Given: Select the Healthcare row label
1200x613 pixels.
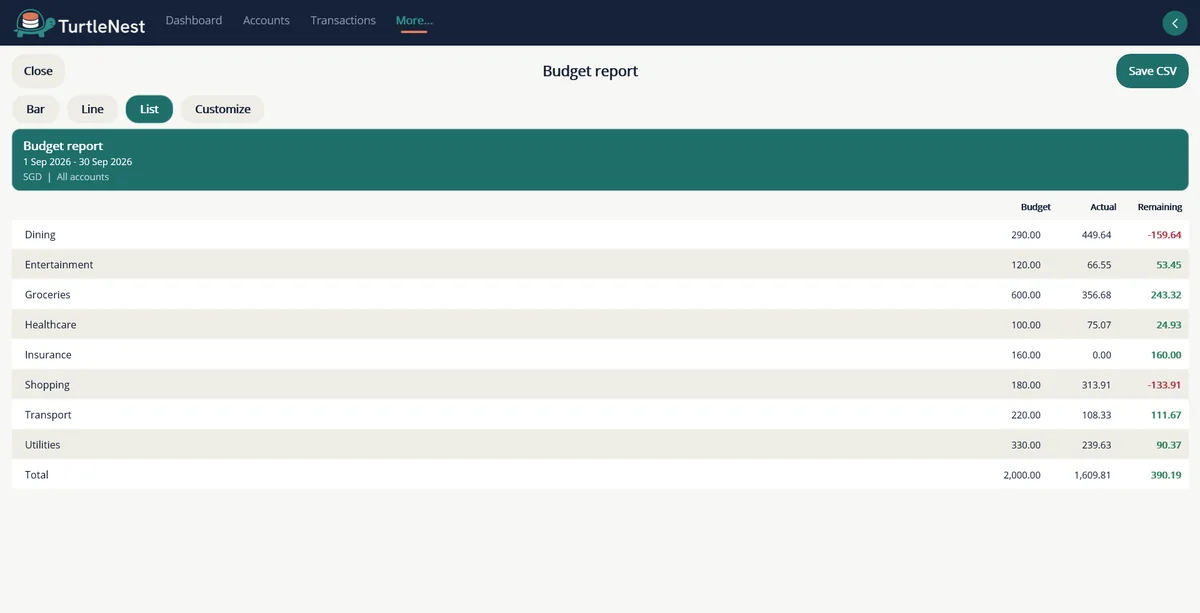Looking at the screenshot, I should coord(51,325).
